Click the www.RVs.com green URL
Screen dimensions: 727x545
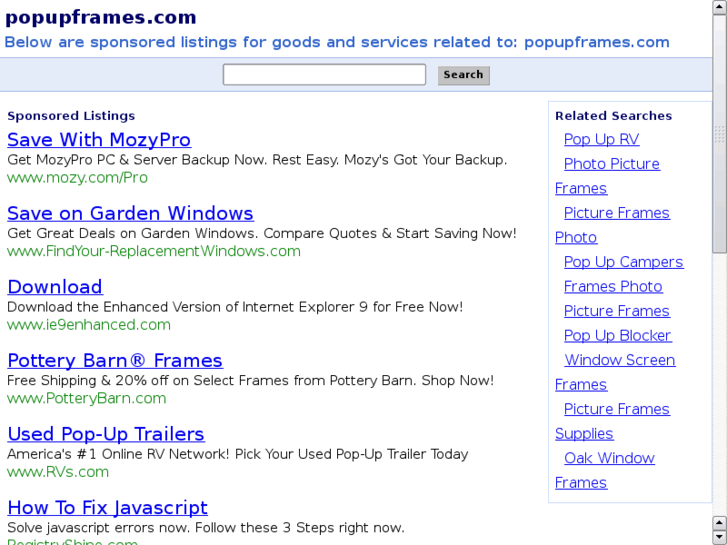58,472
